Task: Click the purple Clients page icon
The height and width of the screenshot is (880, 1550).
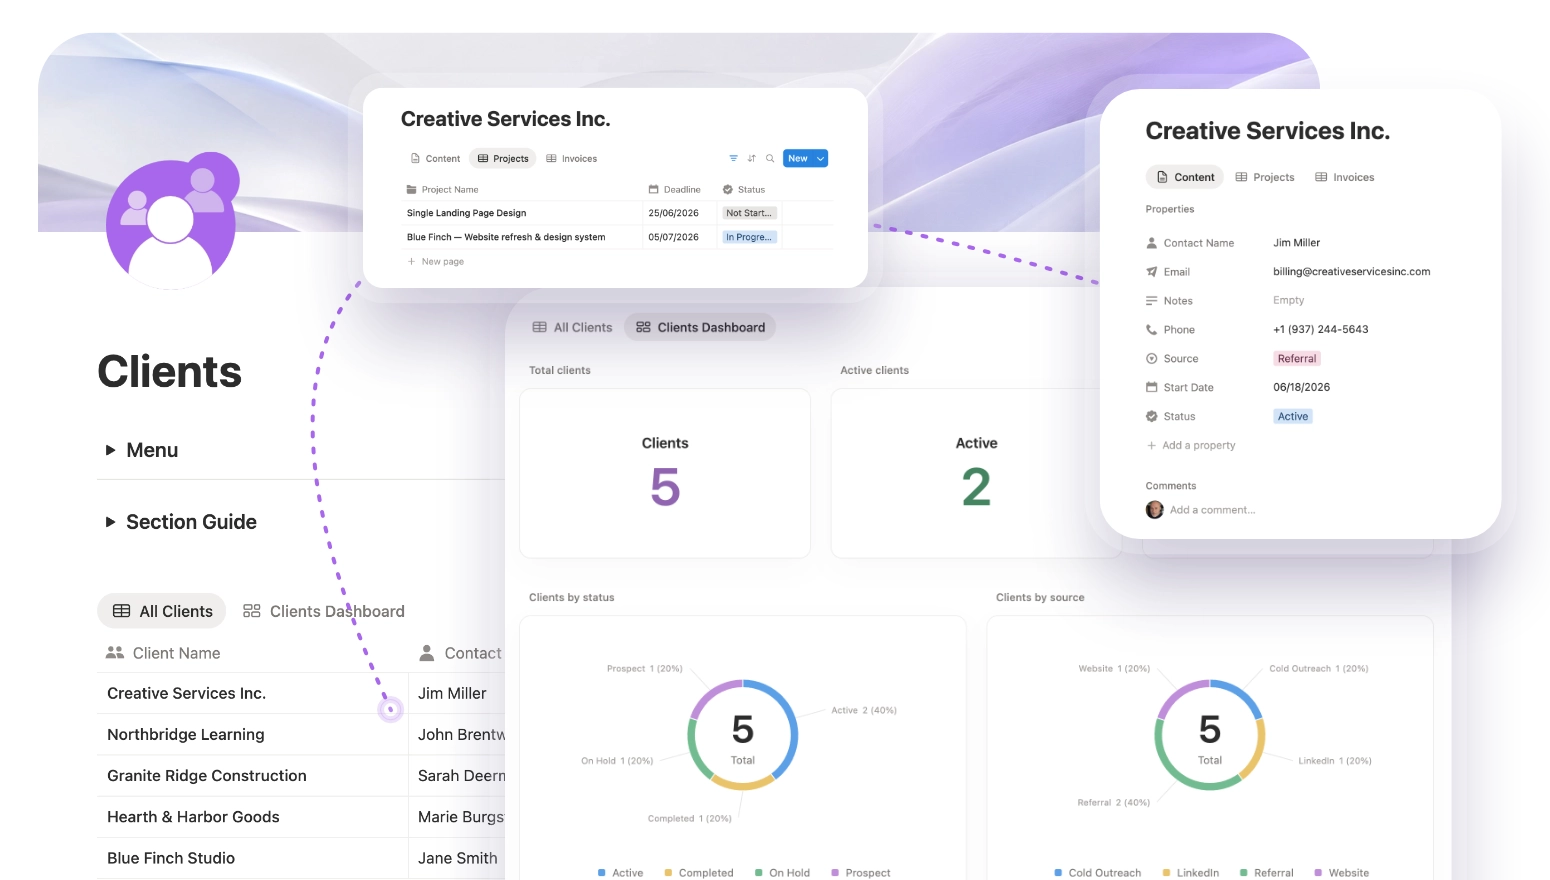Action: tap(172, 220)
